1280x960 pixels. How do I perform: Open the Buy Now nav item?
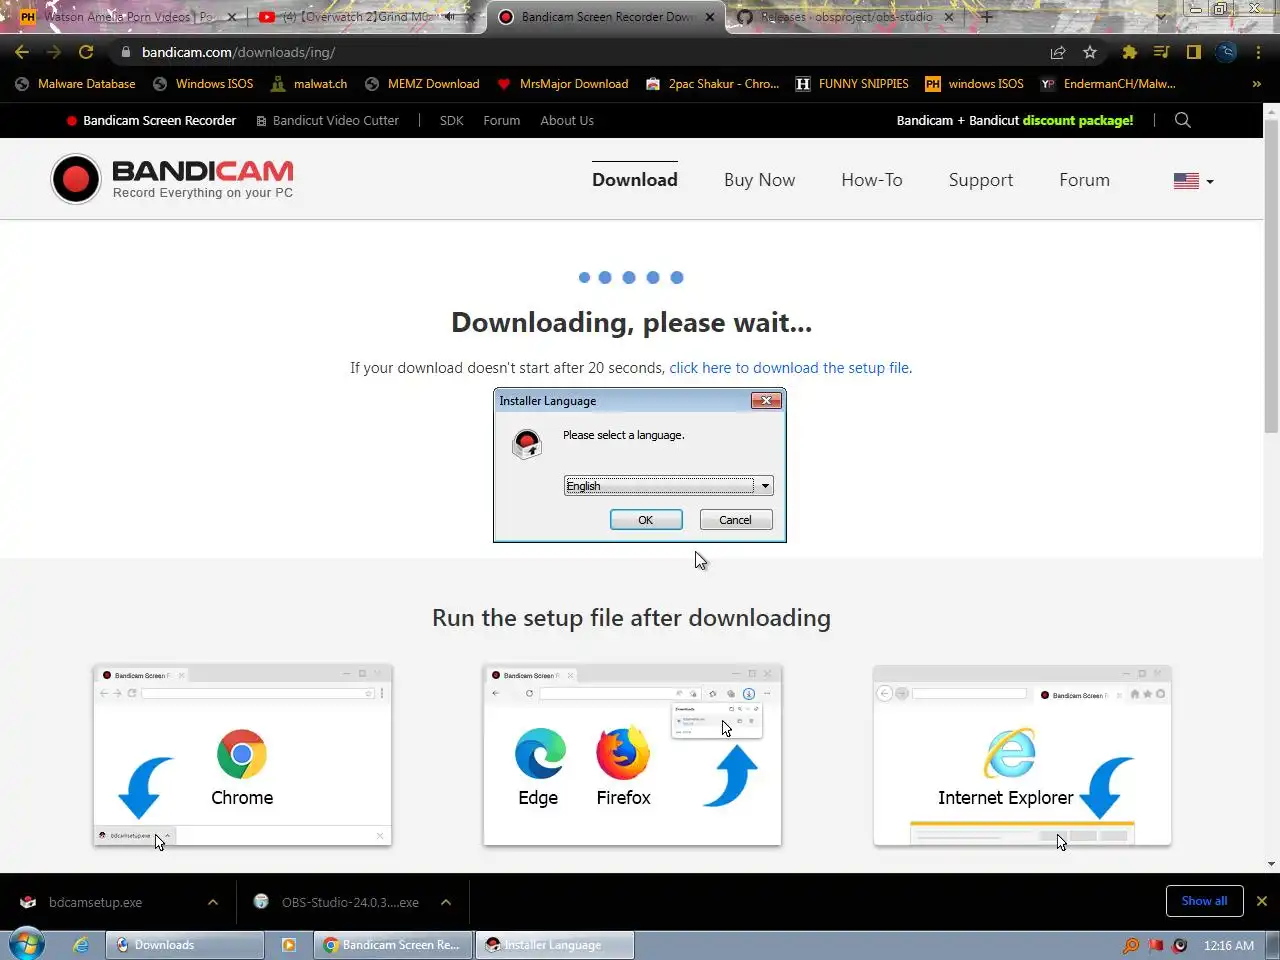coord(760,180)
